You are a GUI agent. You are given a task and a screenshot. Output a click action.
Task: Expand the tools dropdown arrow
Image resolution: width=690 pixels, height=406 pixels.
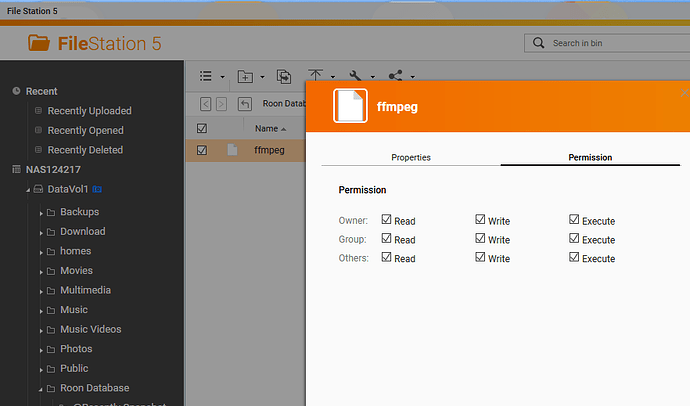click(373, 77)
